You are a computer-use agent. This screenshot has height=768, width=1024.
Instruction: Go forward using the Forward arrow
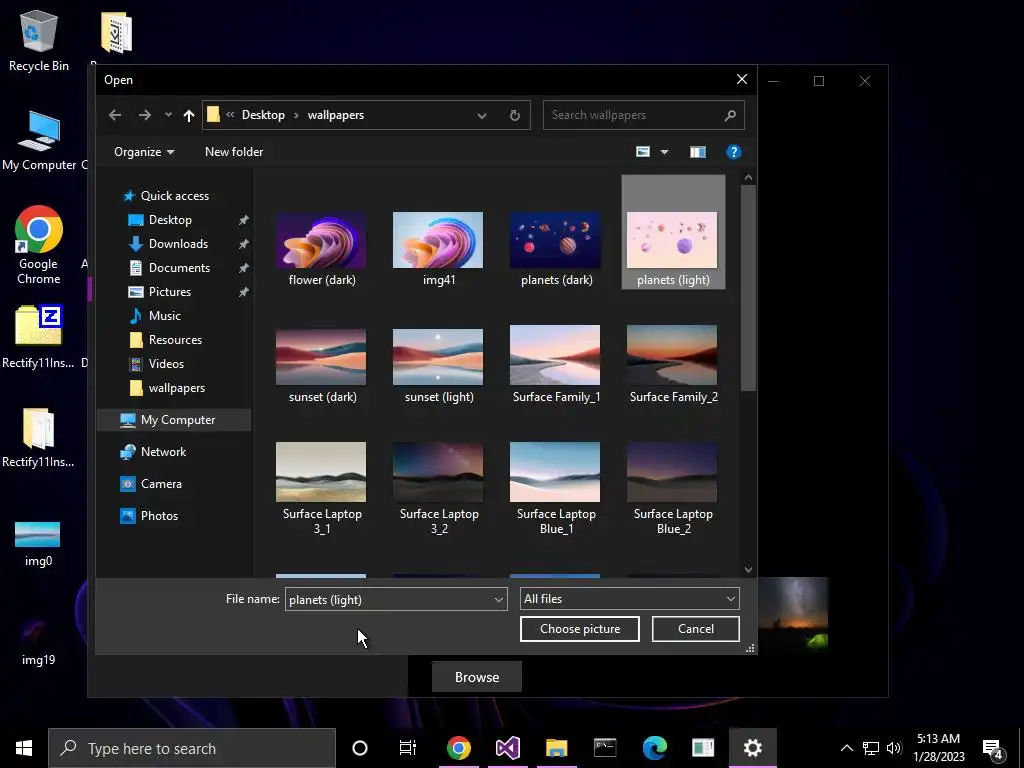coord(144,115)
